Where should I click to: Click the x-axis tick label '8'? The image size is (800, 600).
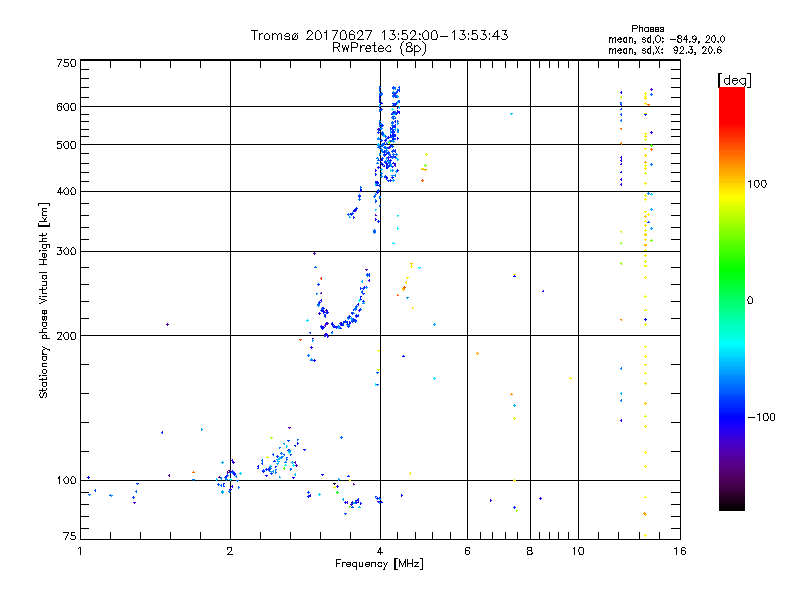(530, 551)
